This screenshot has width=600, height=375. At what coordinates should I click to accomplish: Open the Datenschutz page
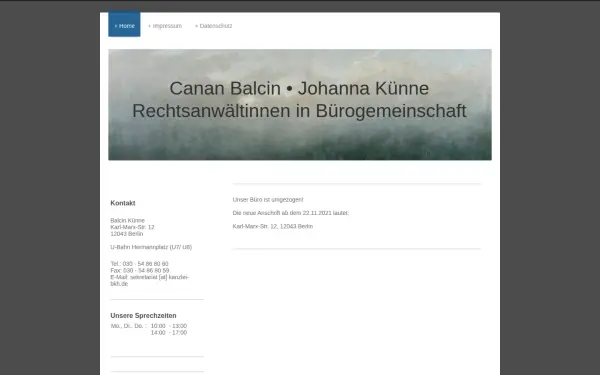coord(214,26)
